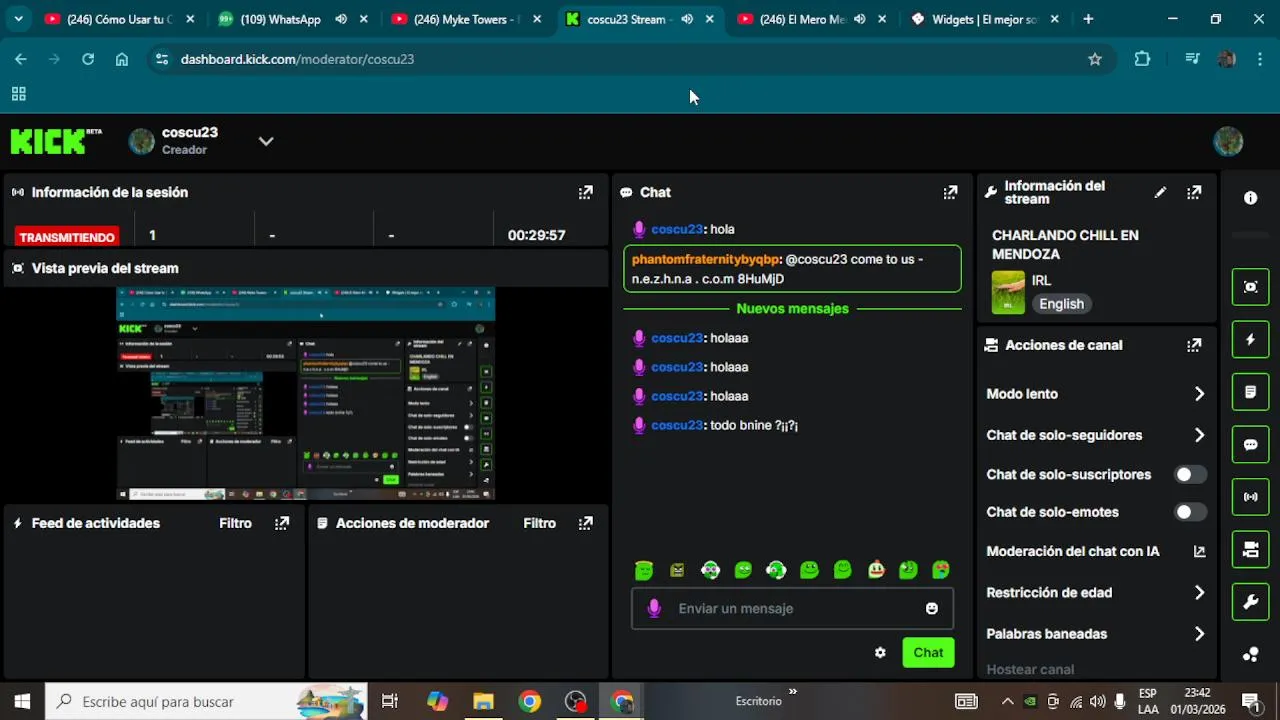1280x720 pixels.
Task: Open the volume icon in system tray
Action: pyautogui.click(x=1097, y=701)
